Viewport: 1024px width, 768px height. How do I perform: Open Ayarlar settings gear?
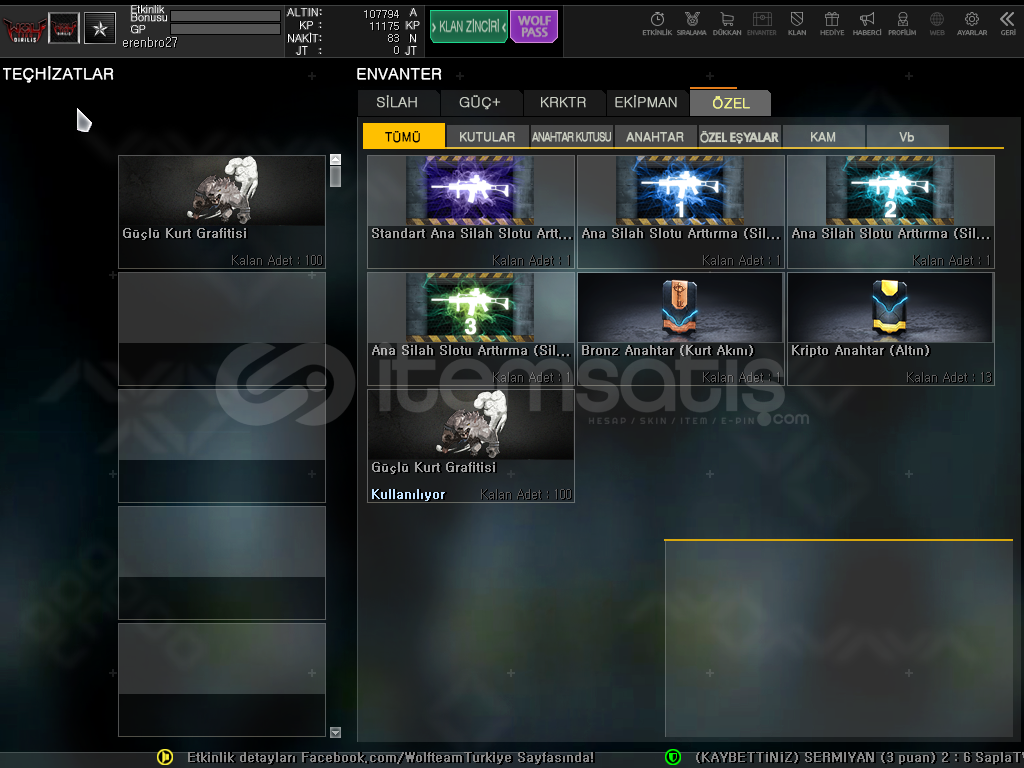coord(971,22)
